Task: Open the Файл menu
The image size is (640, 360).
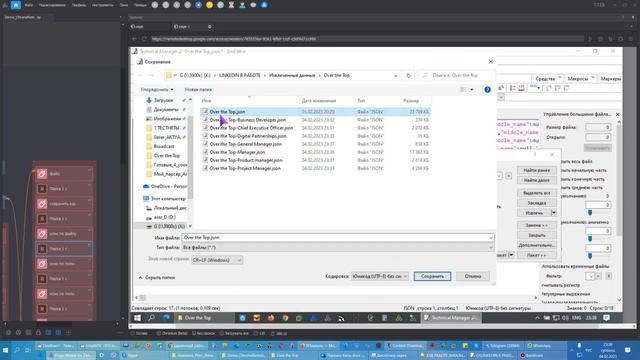Action: pos(29,5)
